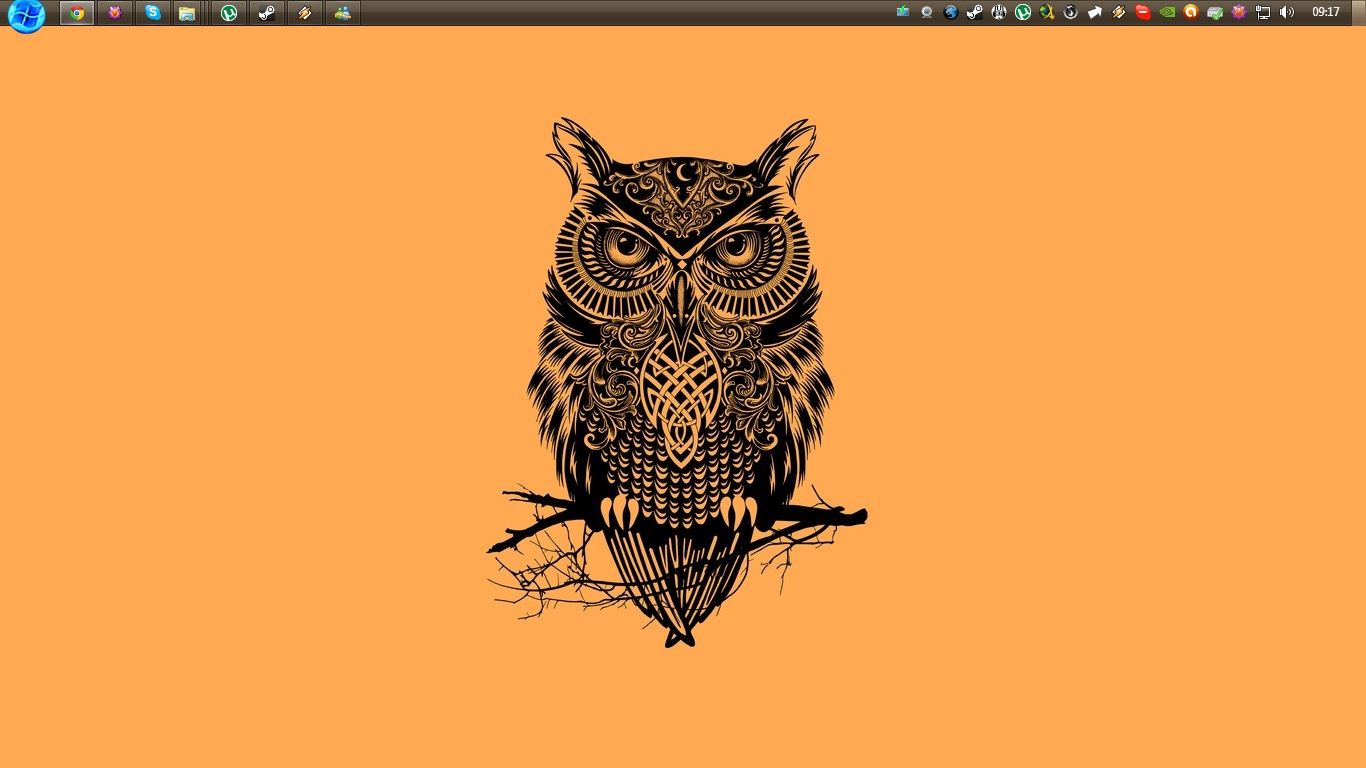Viewport: 1366px width, 768px height.
Task: Launch File Explorer from the taskbar
Action: 187,13
